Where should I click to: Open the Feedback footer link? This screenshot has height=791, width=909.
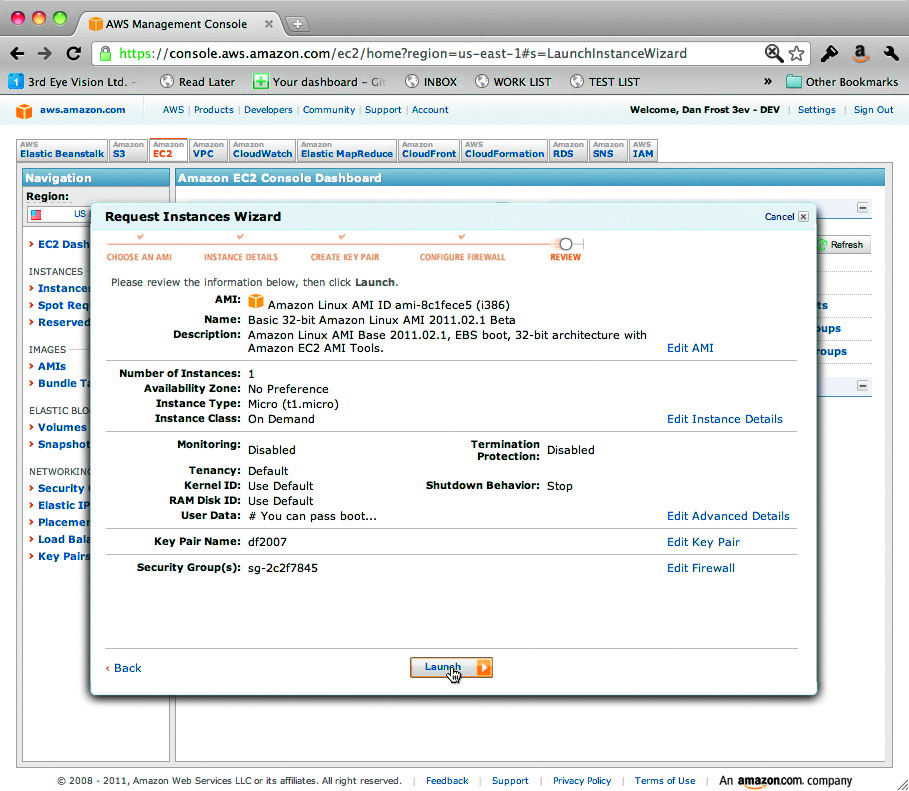(447, 781)
